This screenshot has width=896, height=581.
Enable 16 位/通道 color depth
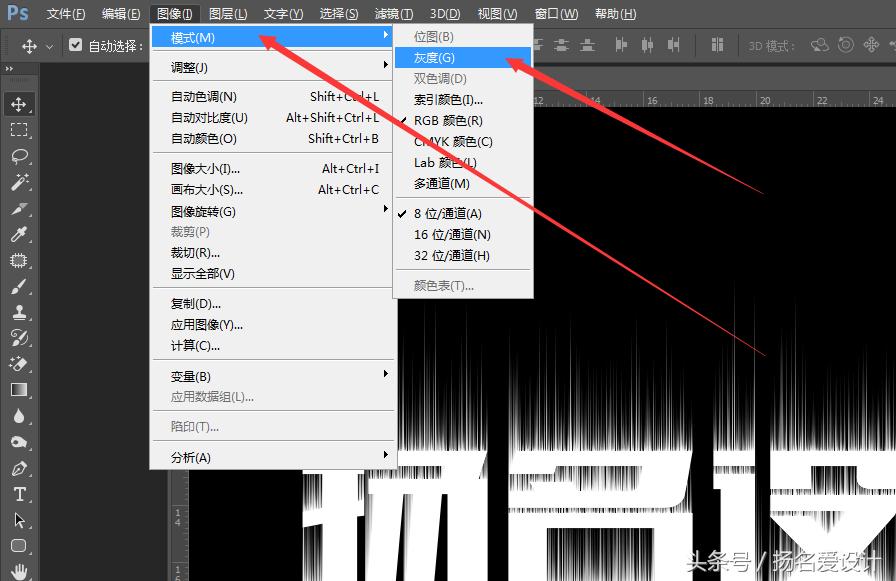coord(449,234)
